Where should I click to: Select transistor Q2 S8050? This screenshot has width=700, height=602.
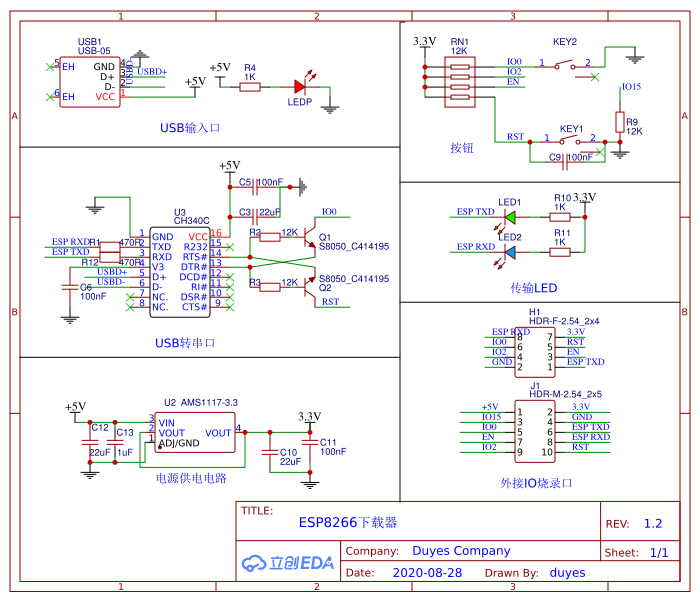pyautogui.click(x=310, y=287)
